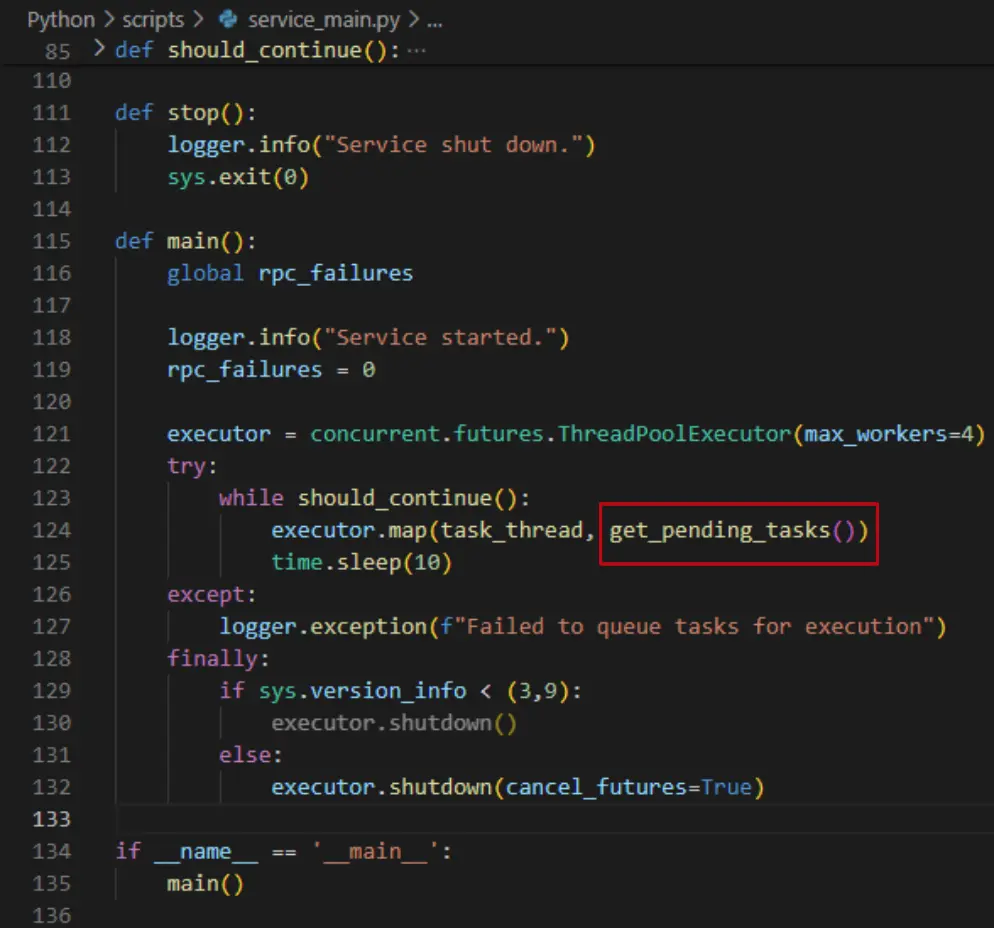Click the time.sleep(10) call

(x=361, y=562)
